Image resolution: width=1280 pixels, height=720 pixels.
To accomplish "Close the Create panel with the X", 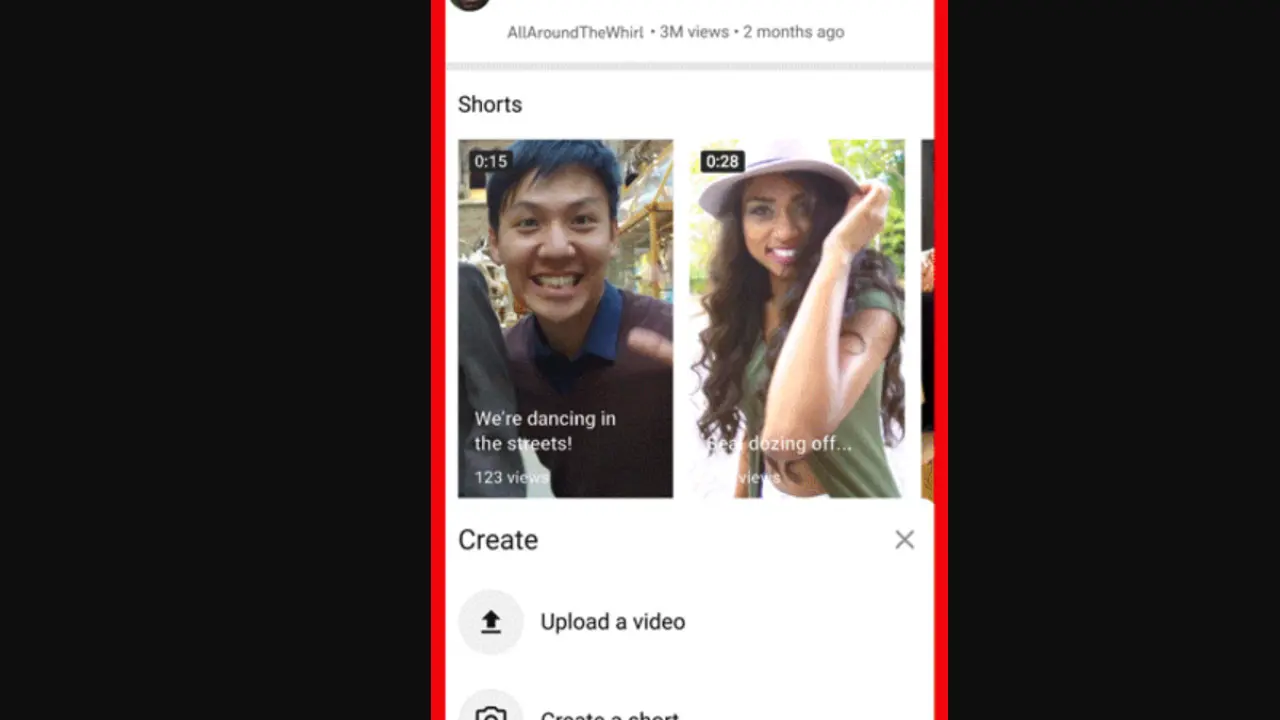I will [x=904, y=540].
